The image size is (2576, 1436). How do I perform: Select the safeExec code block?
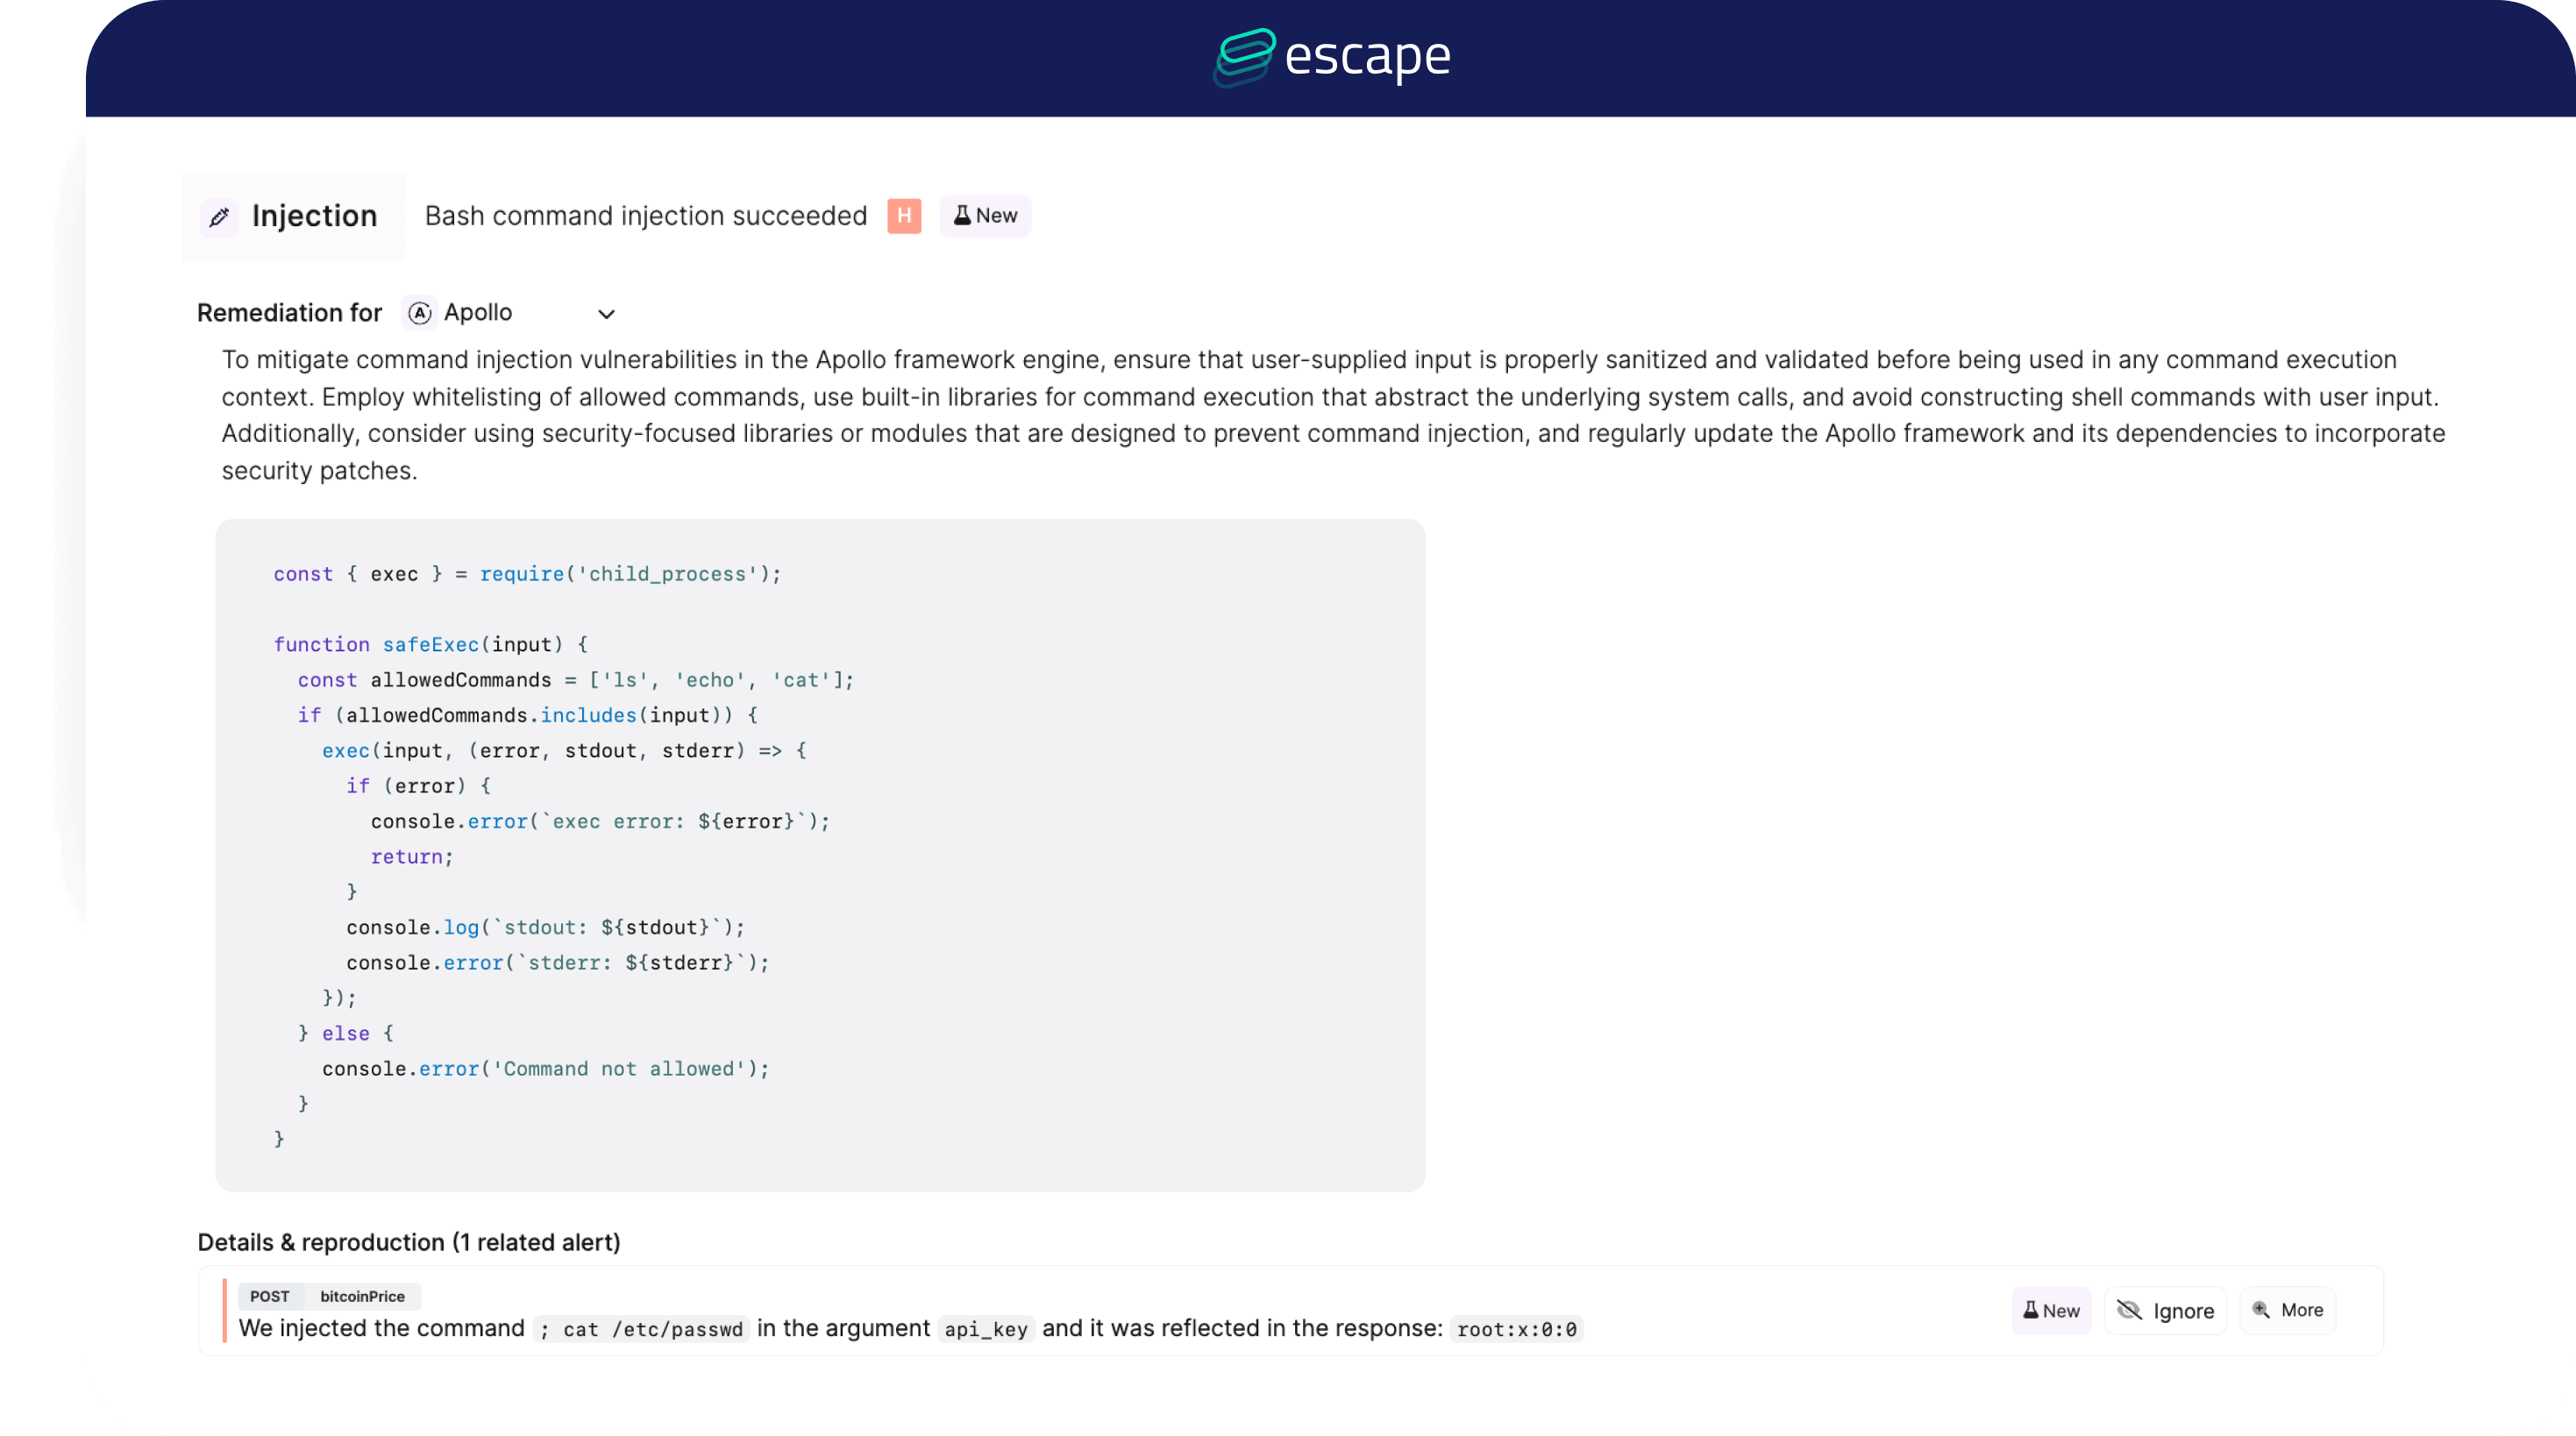(820, 853)
